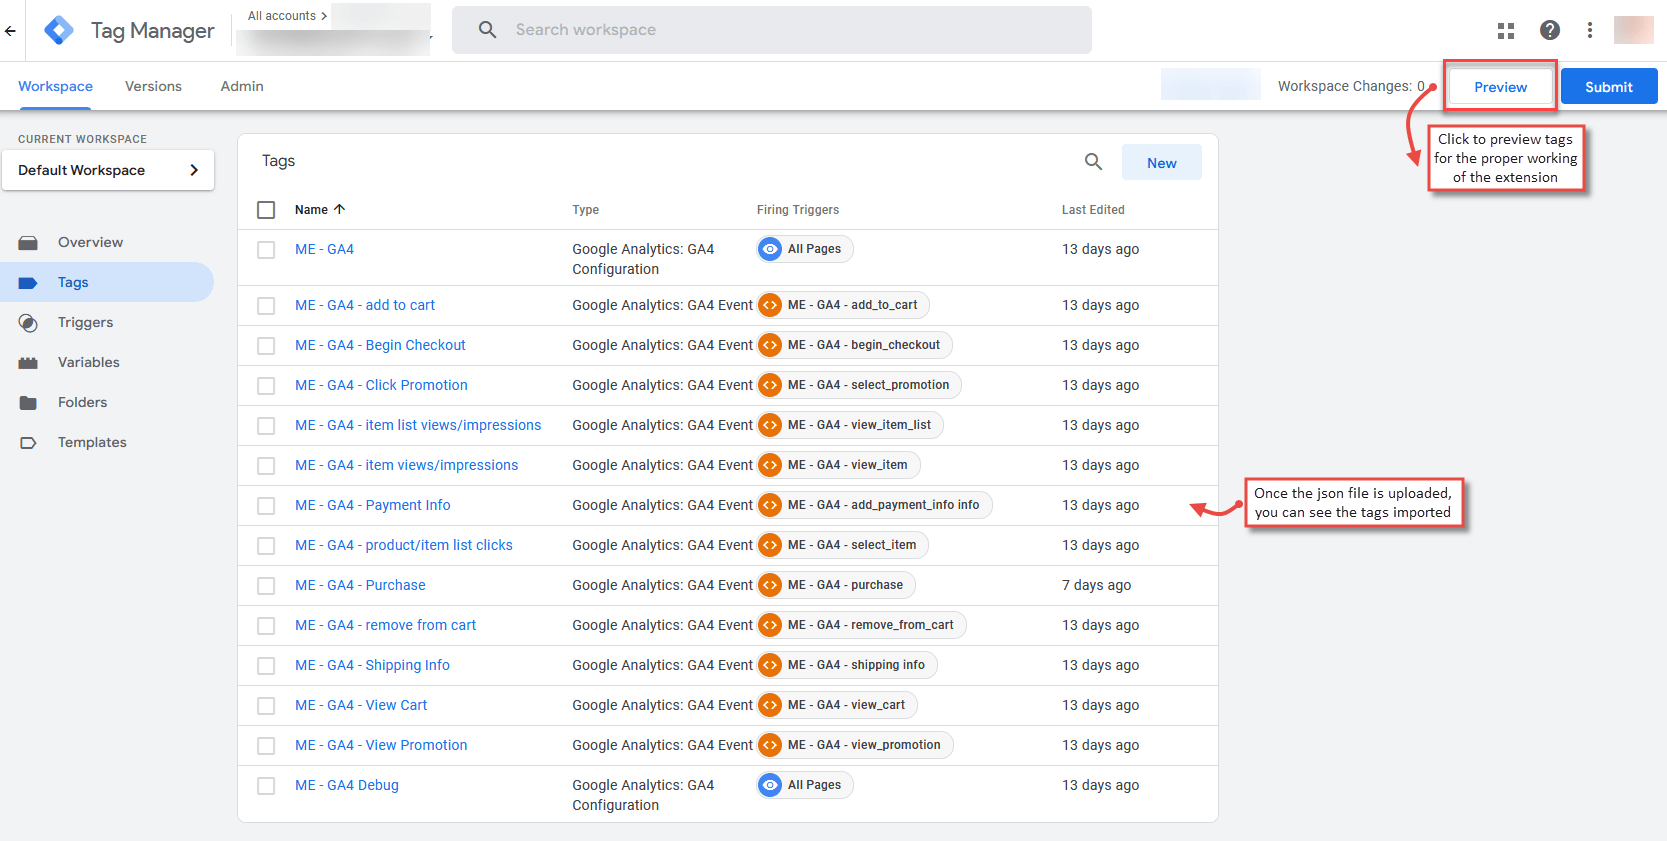
Task: Click the '7 days ago' last edited cell
Action: (1097, 585)
